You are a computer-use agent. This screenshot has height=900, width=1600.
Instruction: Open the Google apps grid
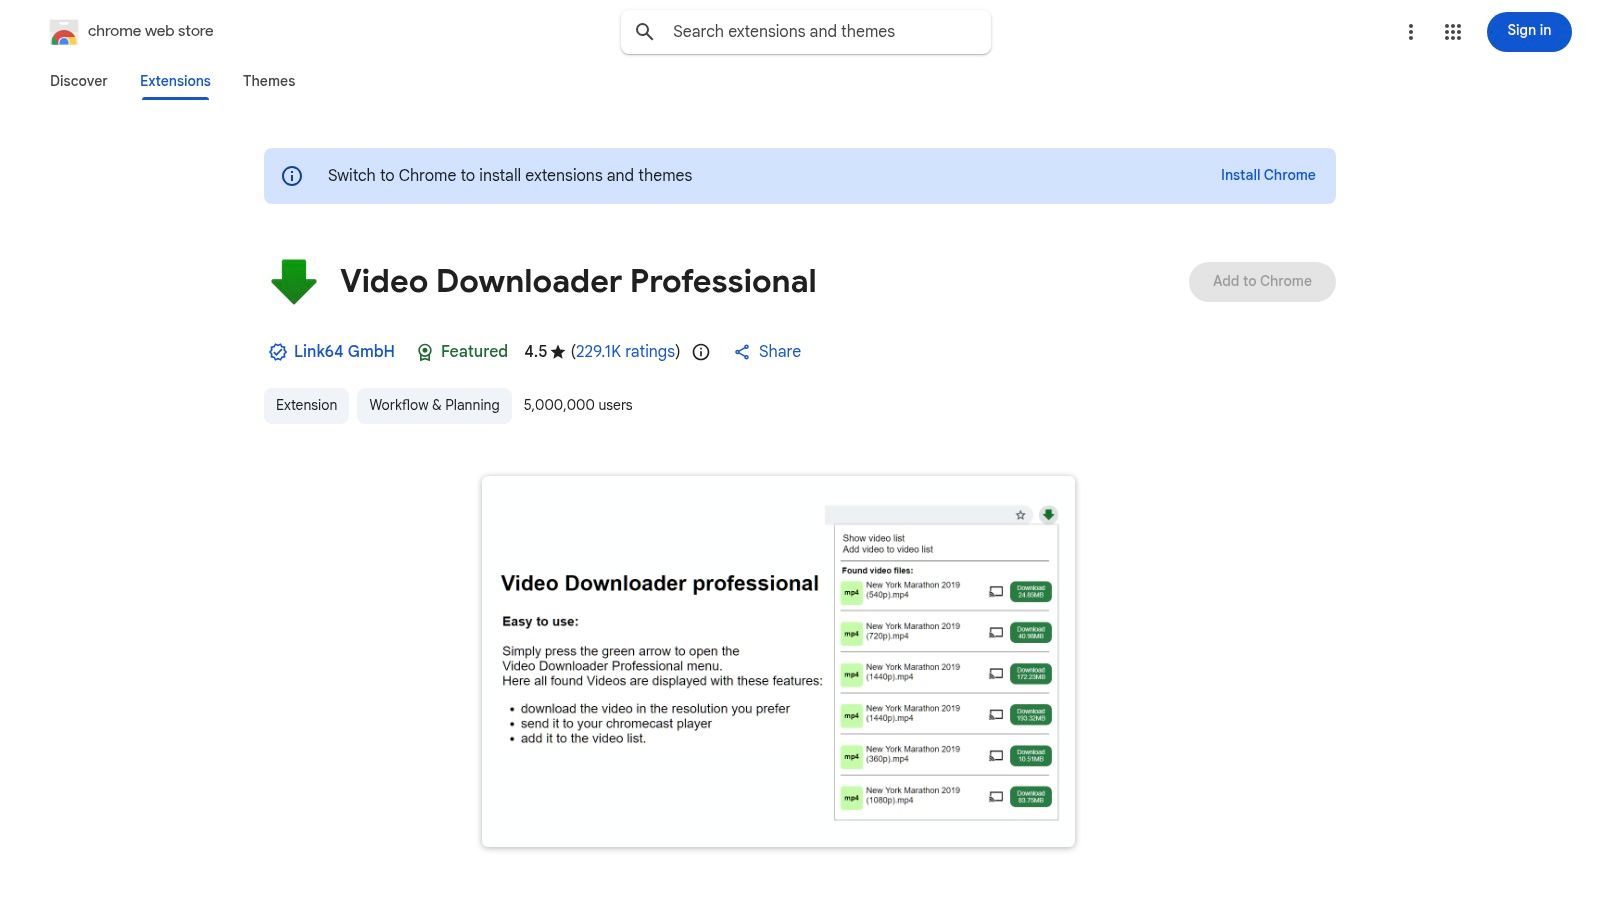[1453, 32]
